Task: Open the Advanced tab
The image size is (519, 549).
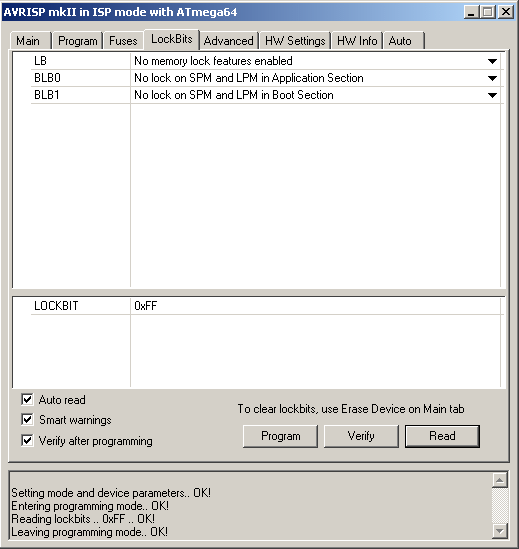Action: click(229, 41)
